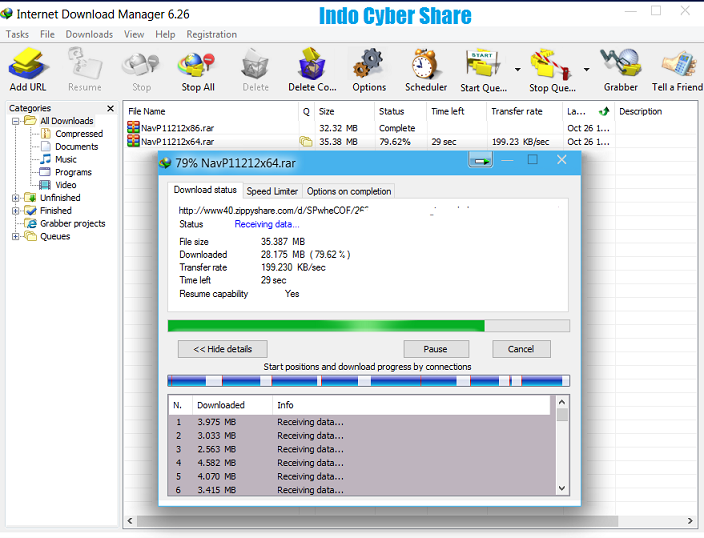Viewport: 704px width, 538px height.
Task: Open Options from the gears icon
Action: click(x=368, y=63)
